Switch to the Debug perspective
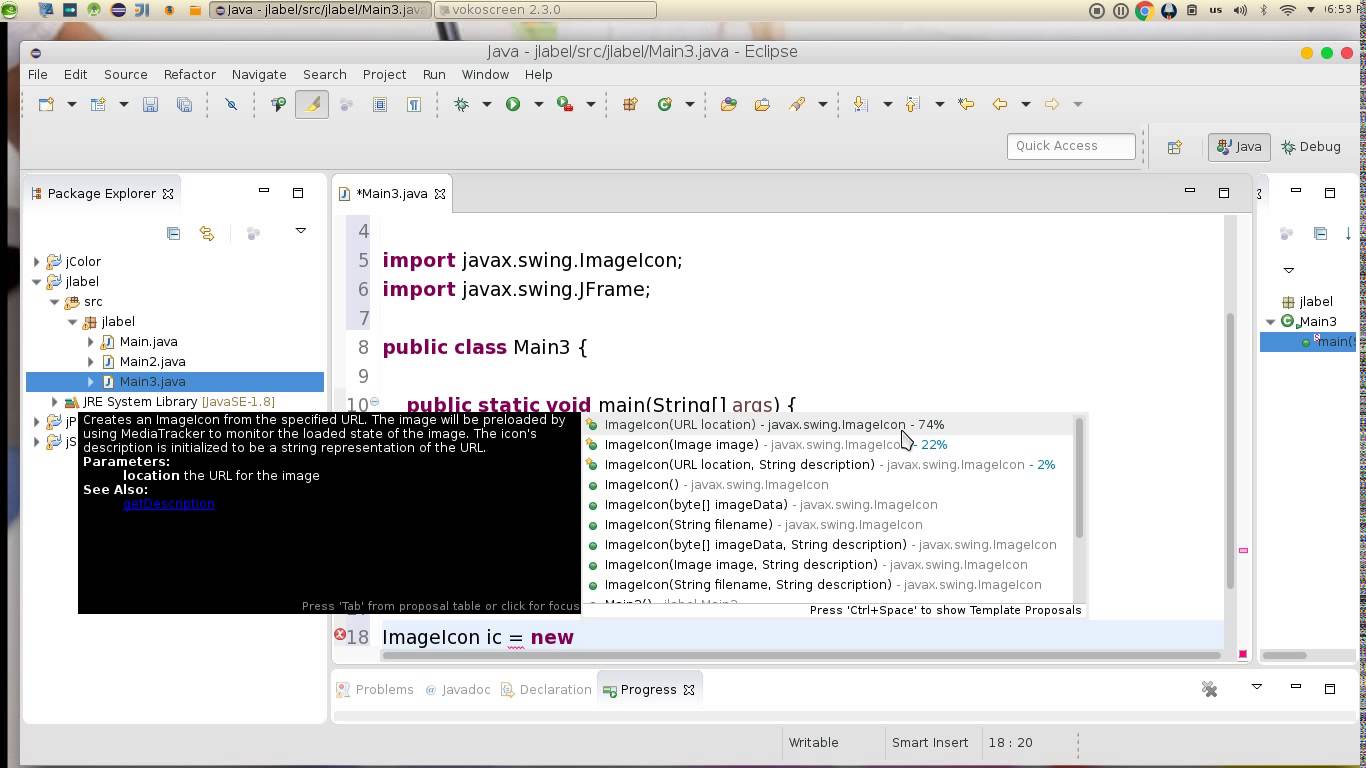This screenshot has width=1366, height=768. (1311, 147)
